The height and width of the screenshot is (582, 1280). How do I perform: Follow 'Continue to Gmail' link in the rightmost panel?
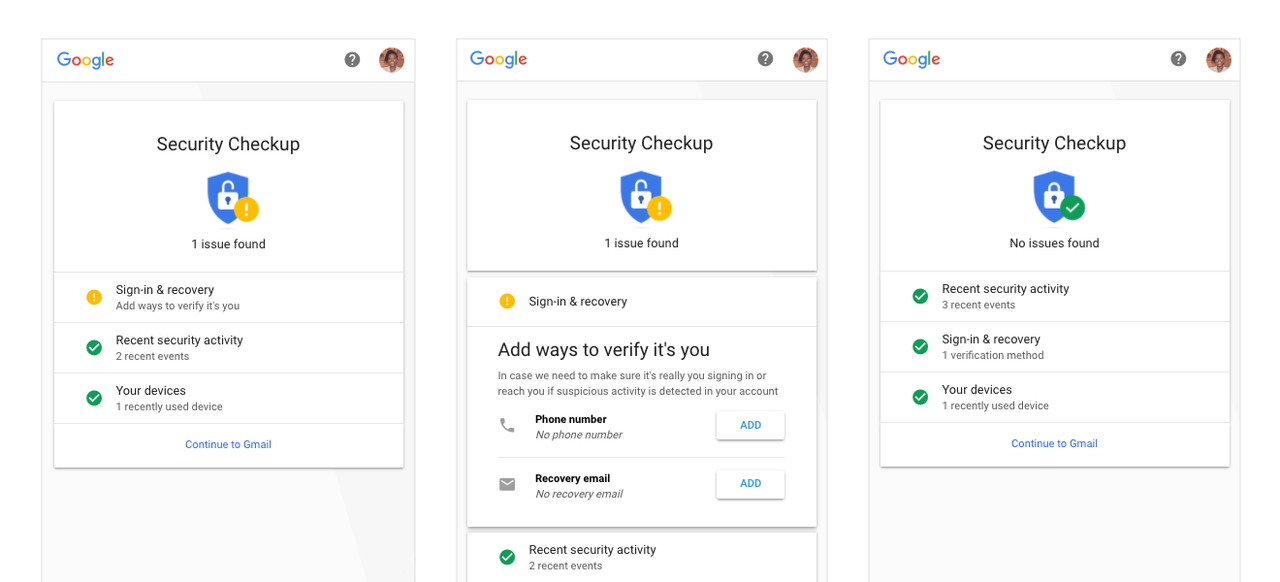coord(1054,444)
